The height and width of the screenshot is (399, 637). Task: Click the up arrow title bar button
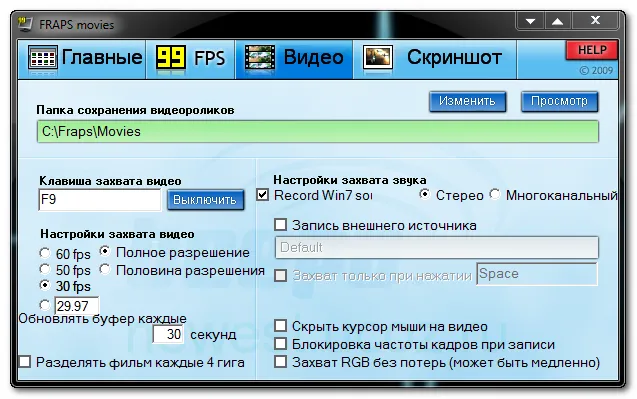point(558,21)
